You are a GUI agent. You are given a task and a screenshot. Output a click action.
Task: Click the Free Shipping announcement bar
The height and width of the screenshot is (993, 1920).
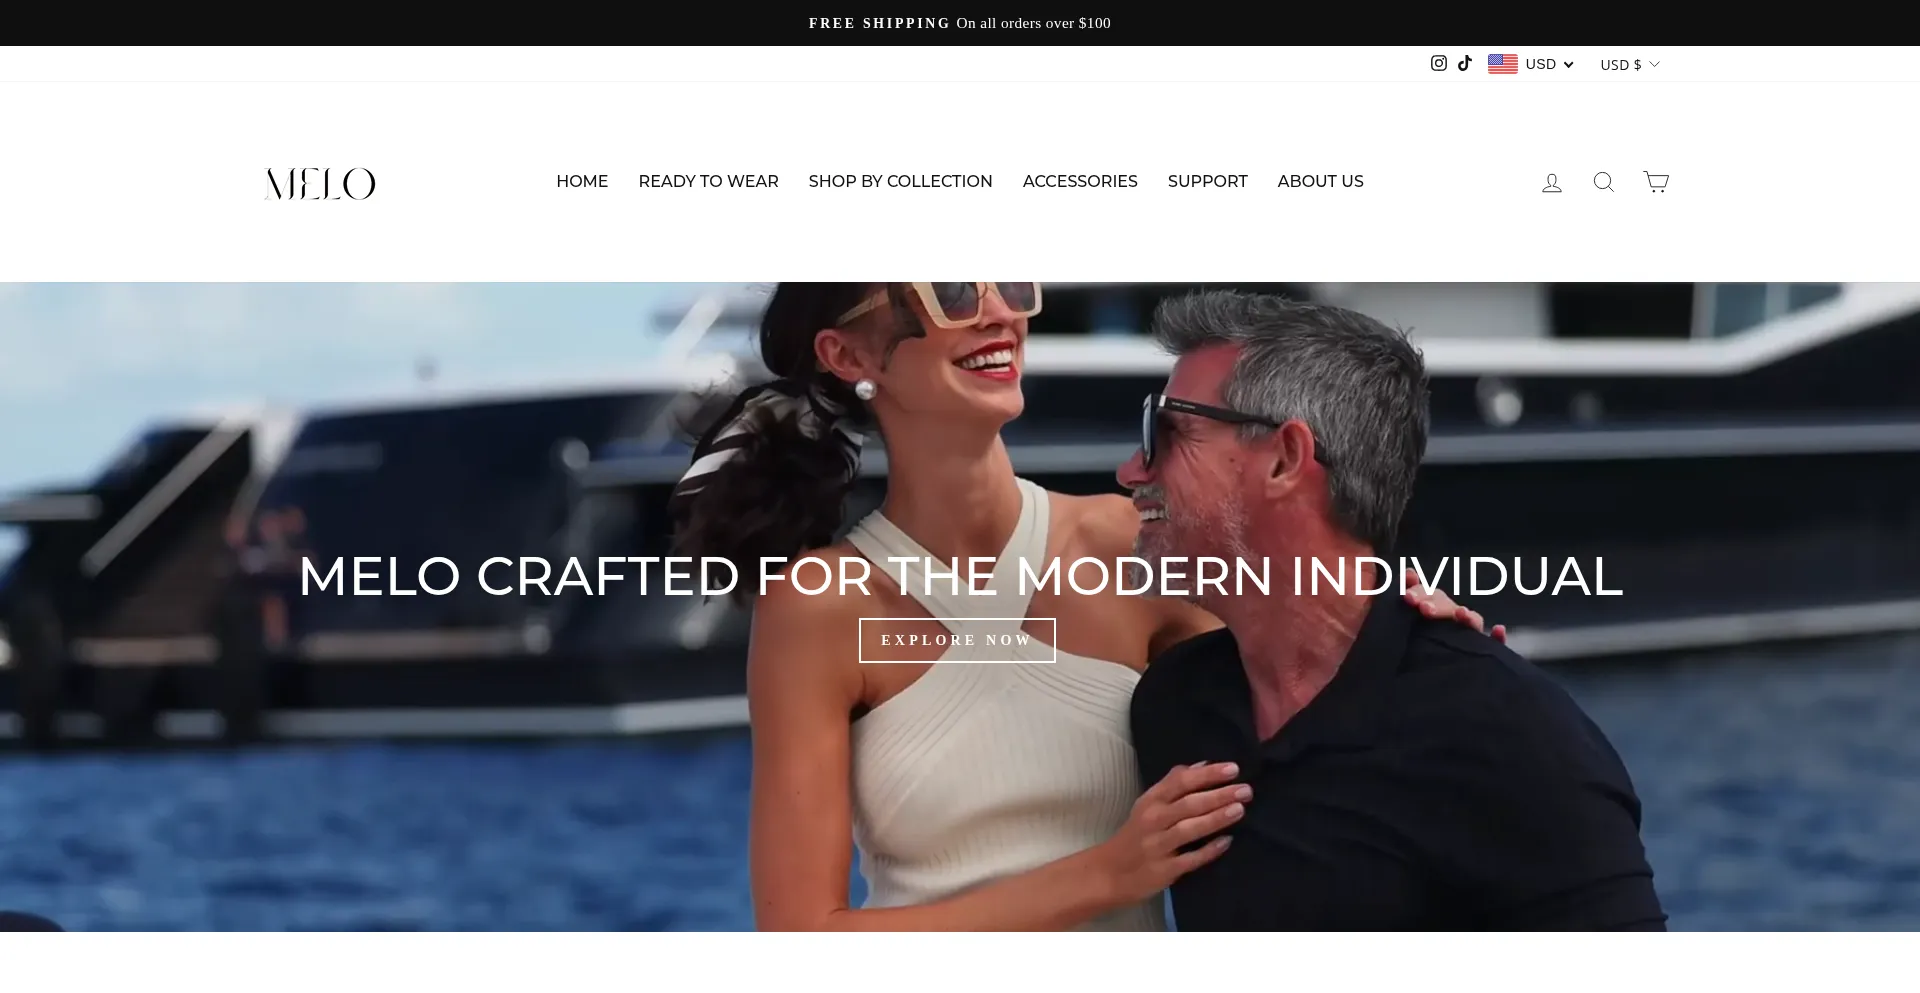pyautogui.click(x=960, y=23)
